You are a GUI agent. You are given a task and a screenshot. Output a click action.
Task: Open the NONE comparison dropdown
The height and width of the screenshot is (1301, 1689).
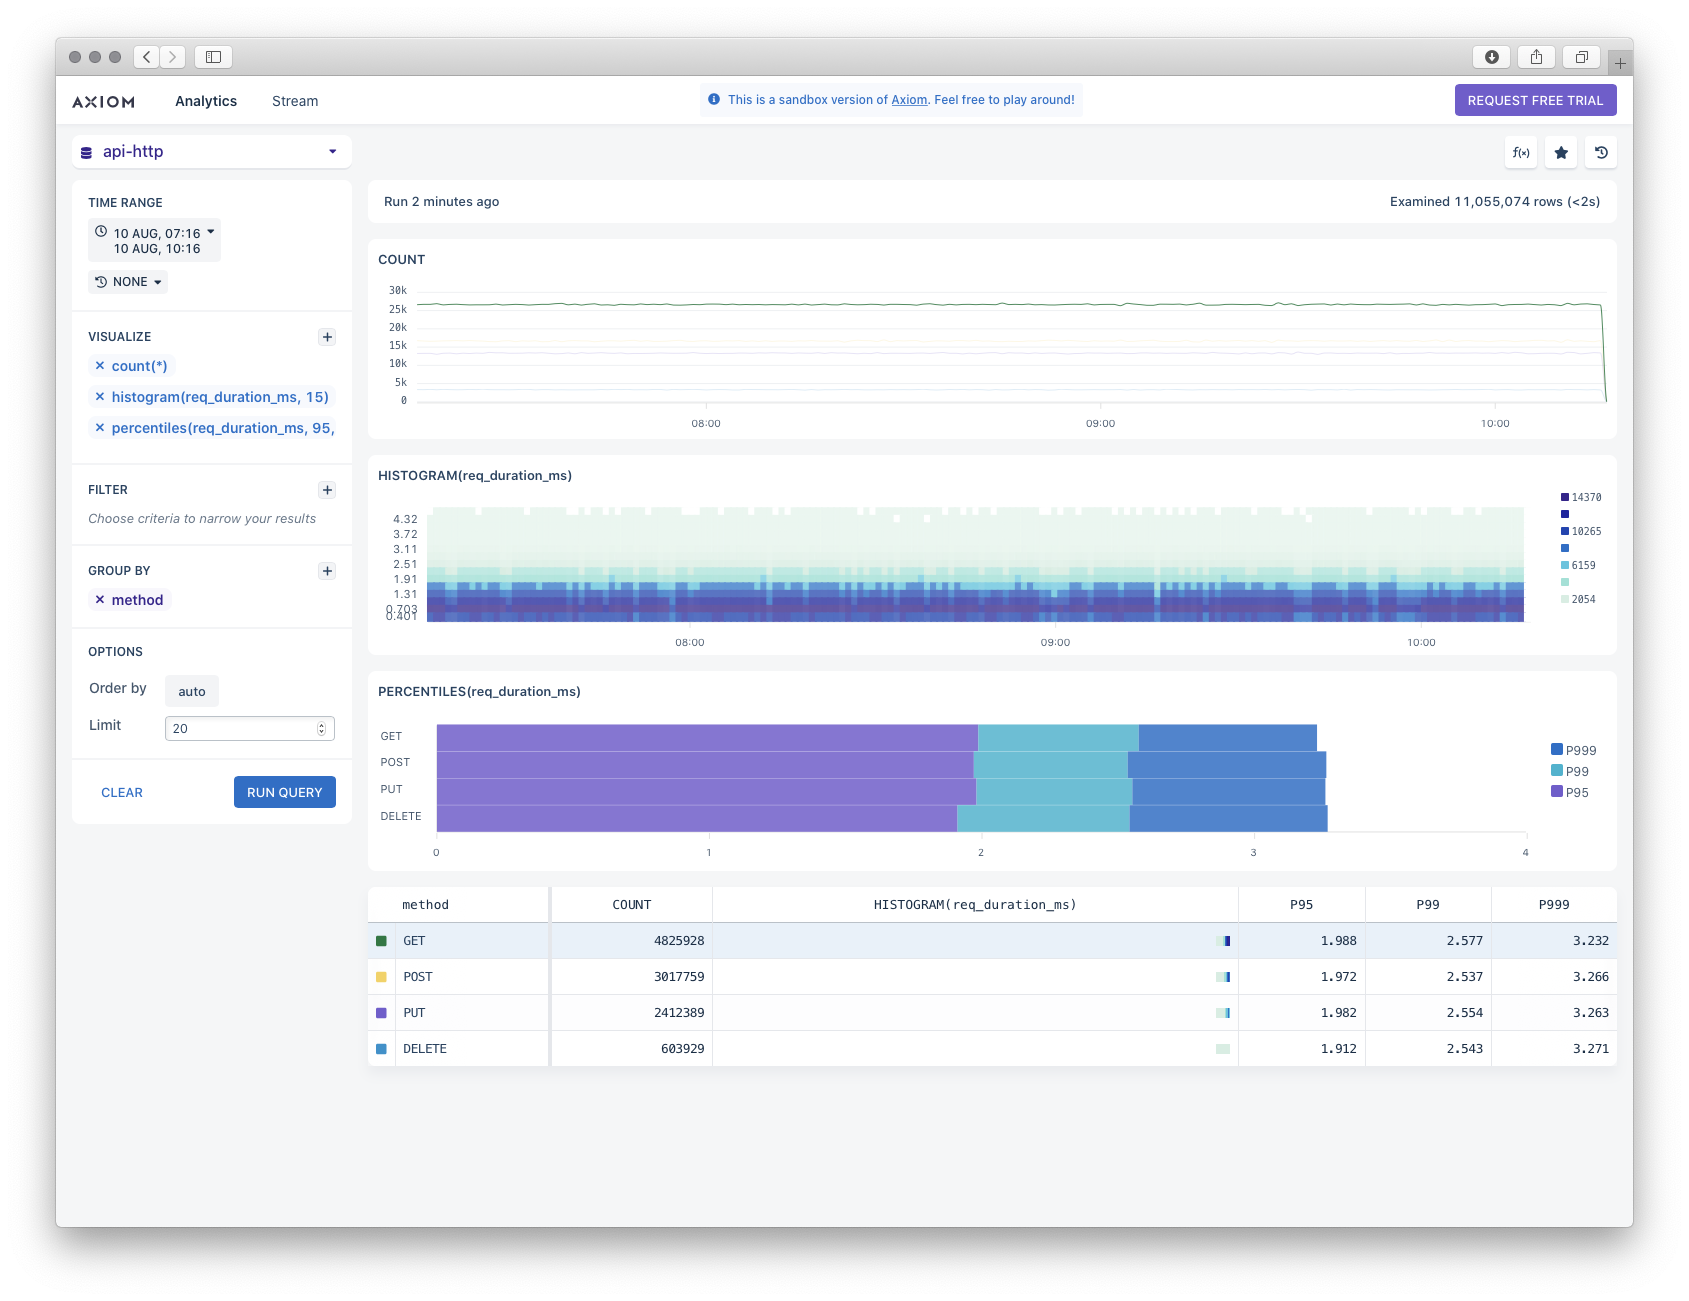128,282
